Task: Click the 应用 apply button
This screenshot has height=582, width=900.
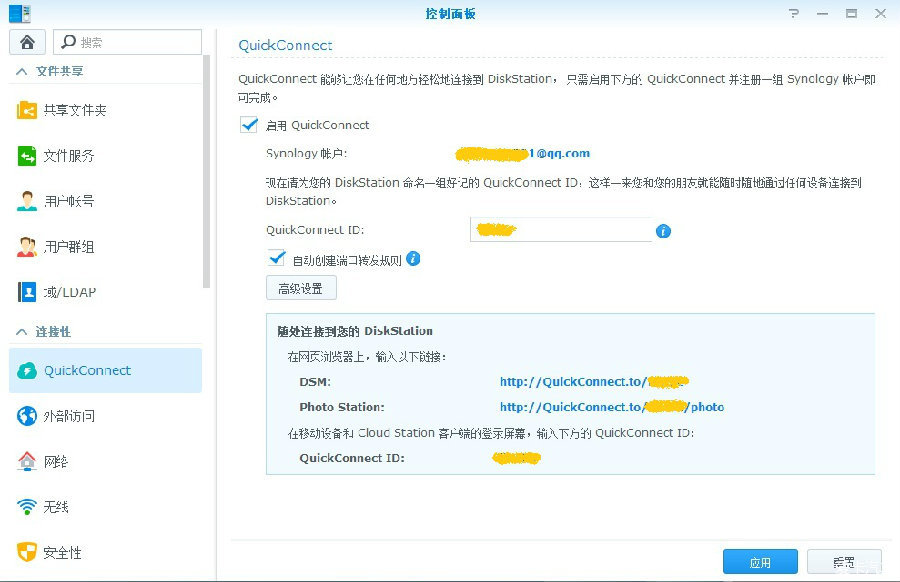Action: point(760,562)
